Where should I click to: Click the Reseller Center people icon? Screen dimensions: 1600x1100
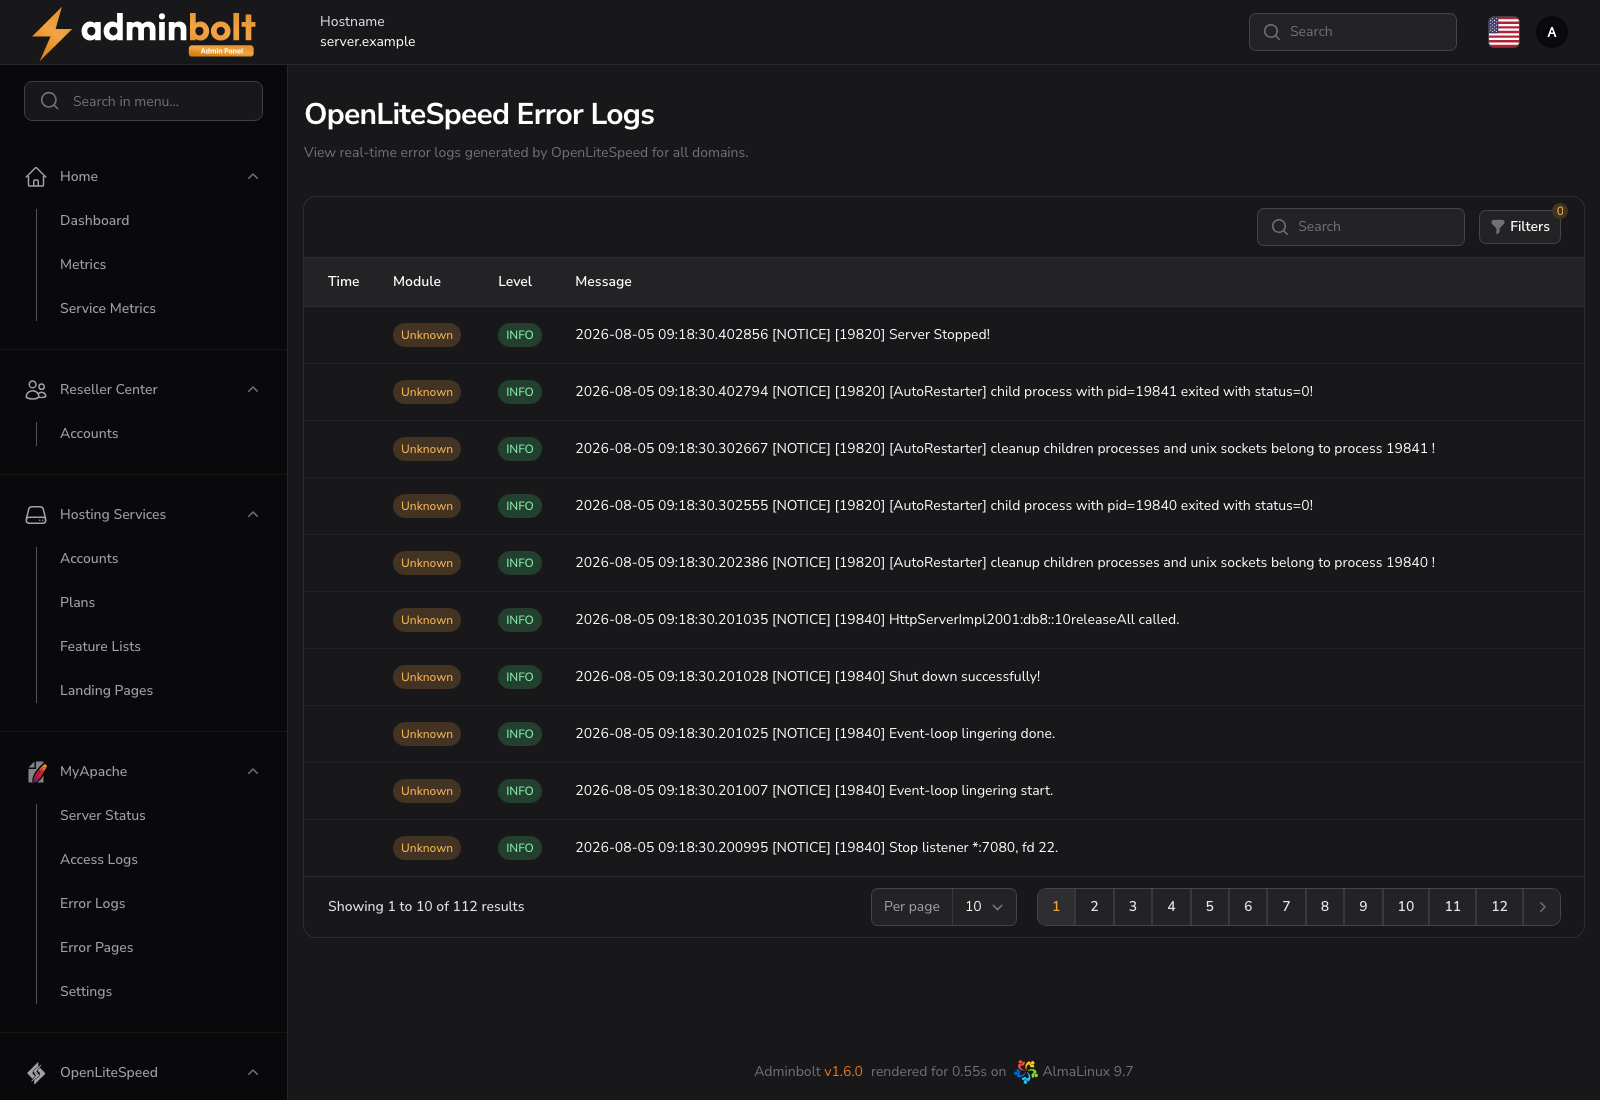(36, 390)
